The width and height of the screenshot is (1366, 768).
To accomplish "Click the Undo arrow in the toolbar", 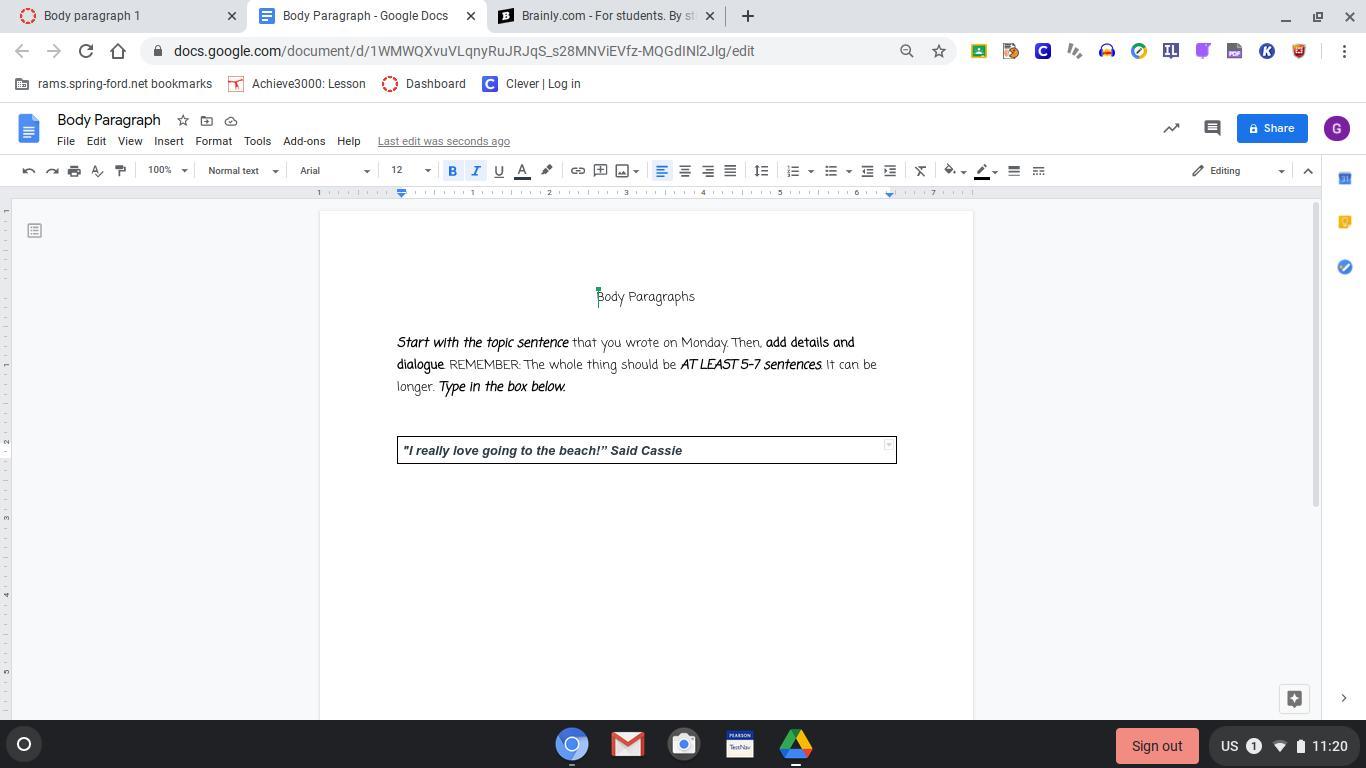I will coord(29,171).
